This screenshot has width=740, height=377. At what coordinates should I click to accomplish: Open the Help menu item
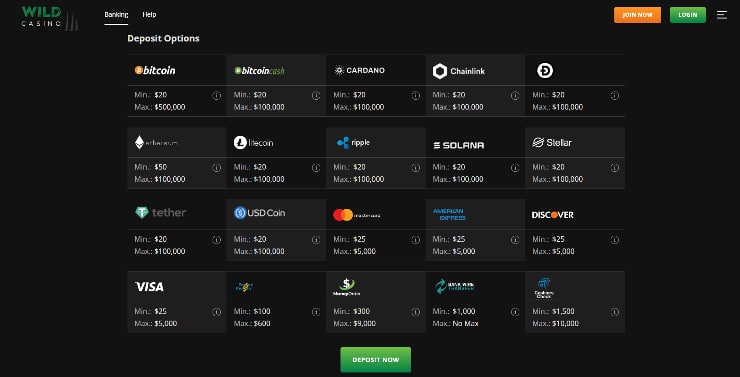[149, 15]
